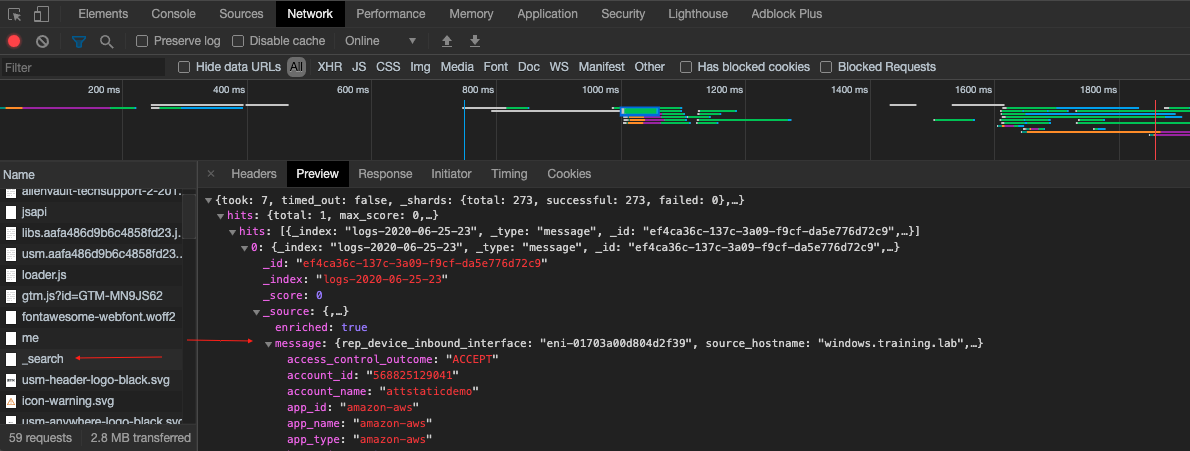Image resolution: width=1190 pixels, height=451 pixels.
Task: Show the Timing tab of request
Action: (x=508, y=174)
